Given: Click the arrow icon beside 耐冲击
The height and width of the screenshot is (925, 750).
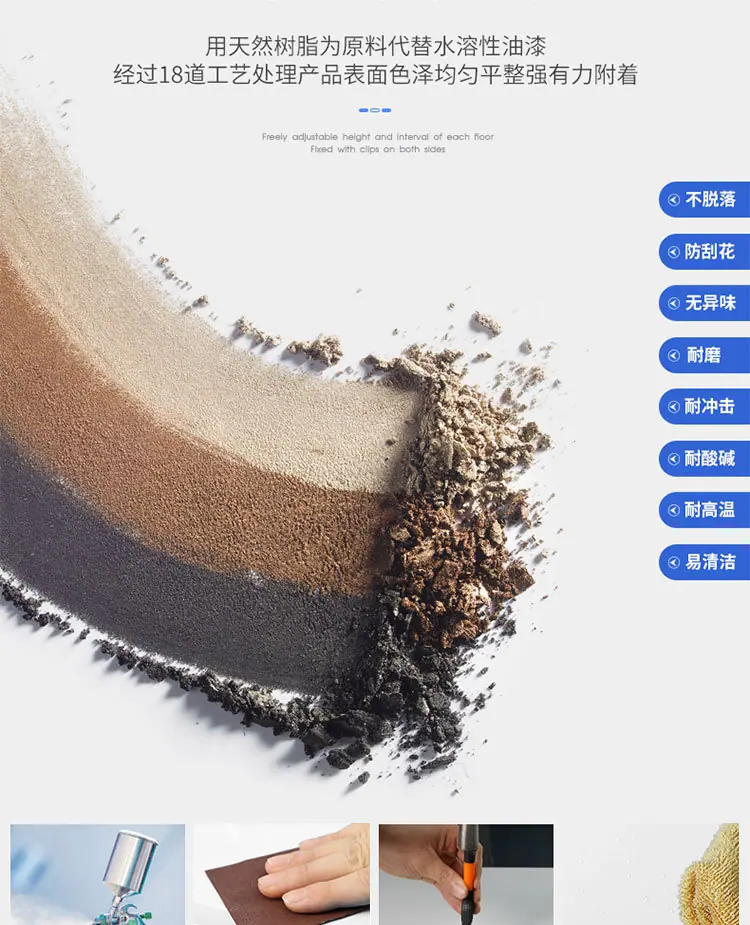Looking at the screenshot, I should [x=673, y=406].
